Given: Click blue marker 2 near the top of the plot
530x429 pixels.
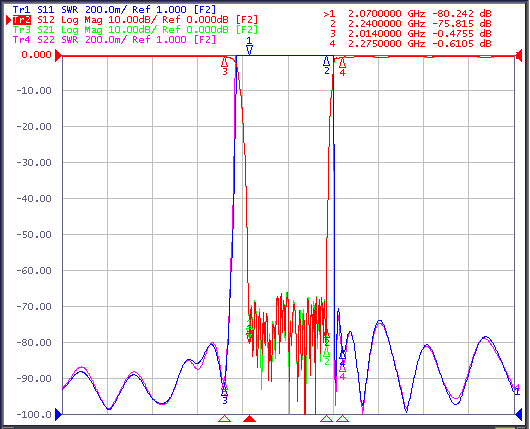Looking at the screenshot, I should point(327,66).
